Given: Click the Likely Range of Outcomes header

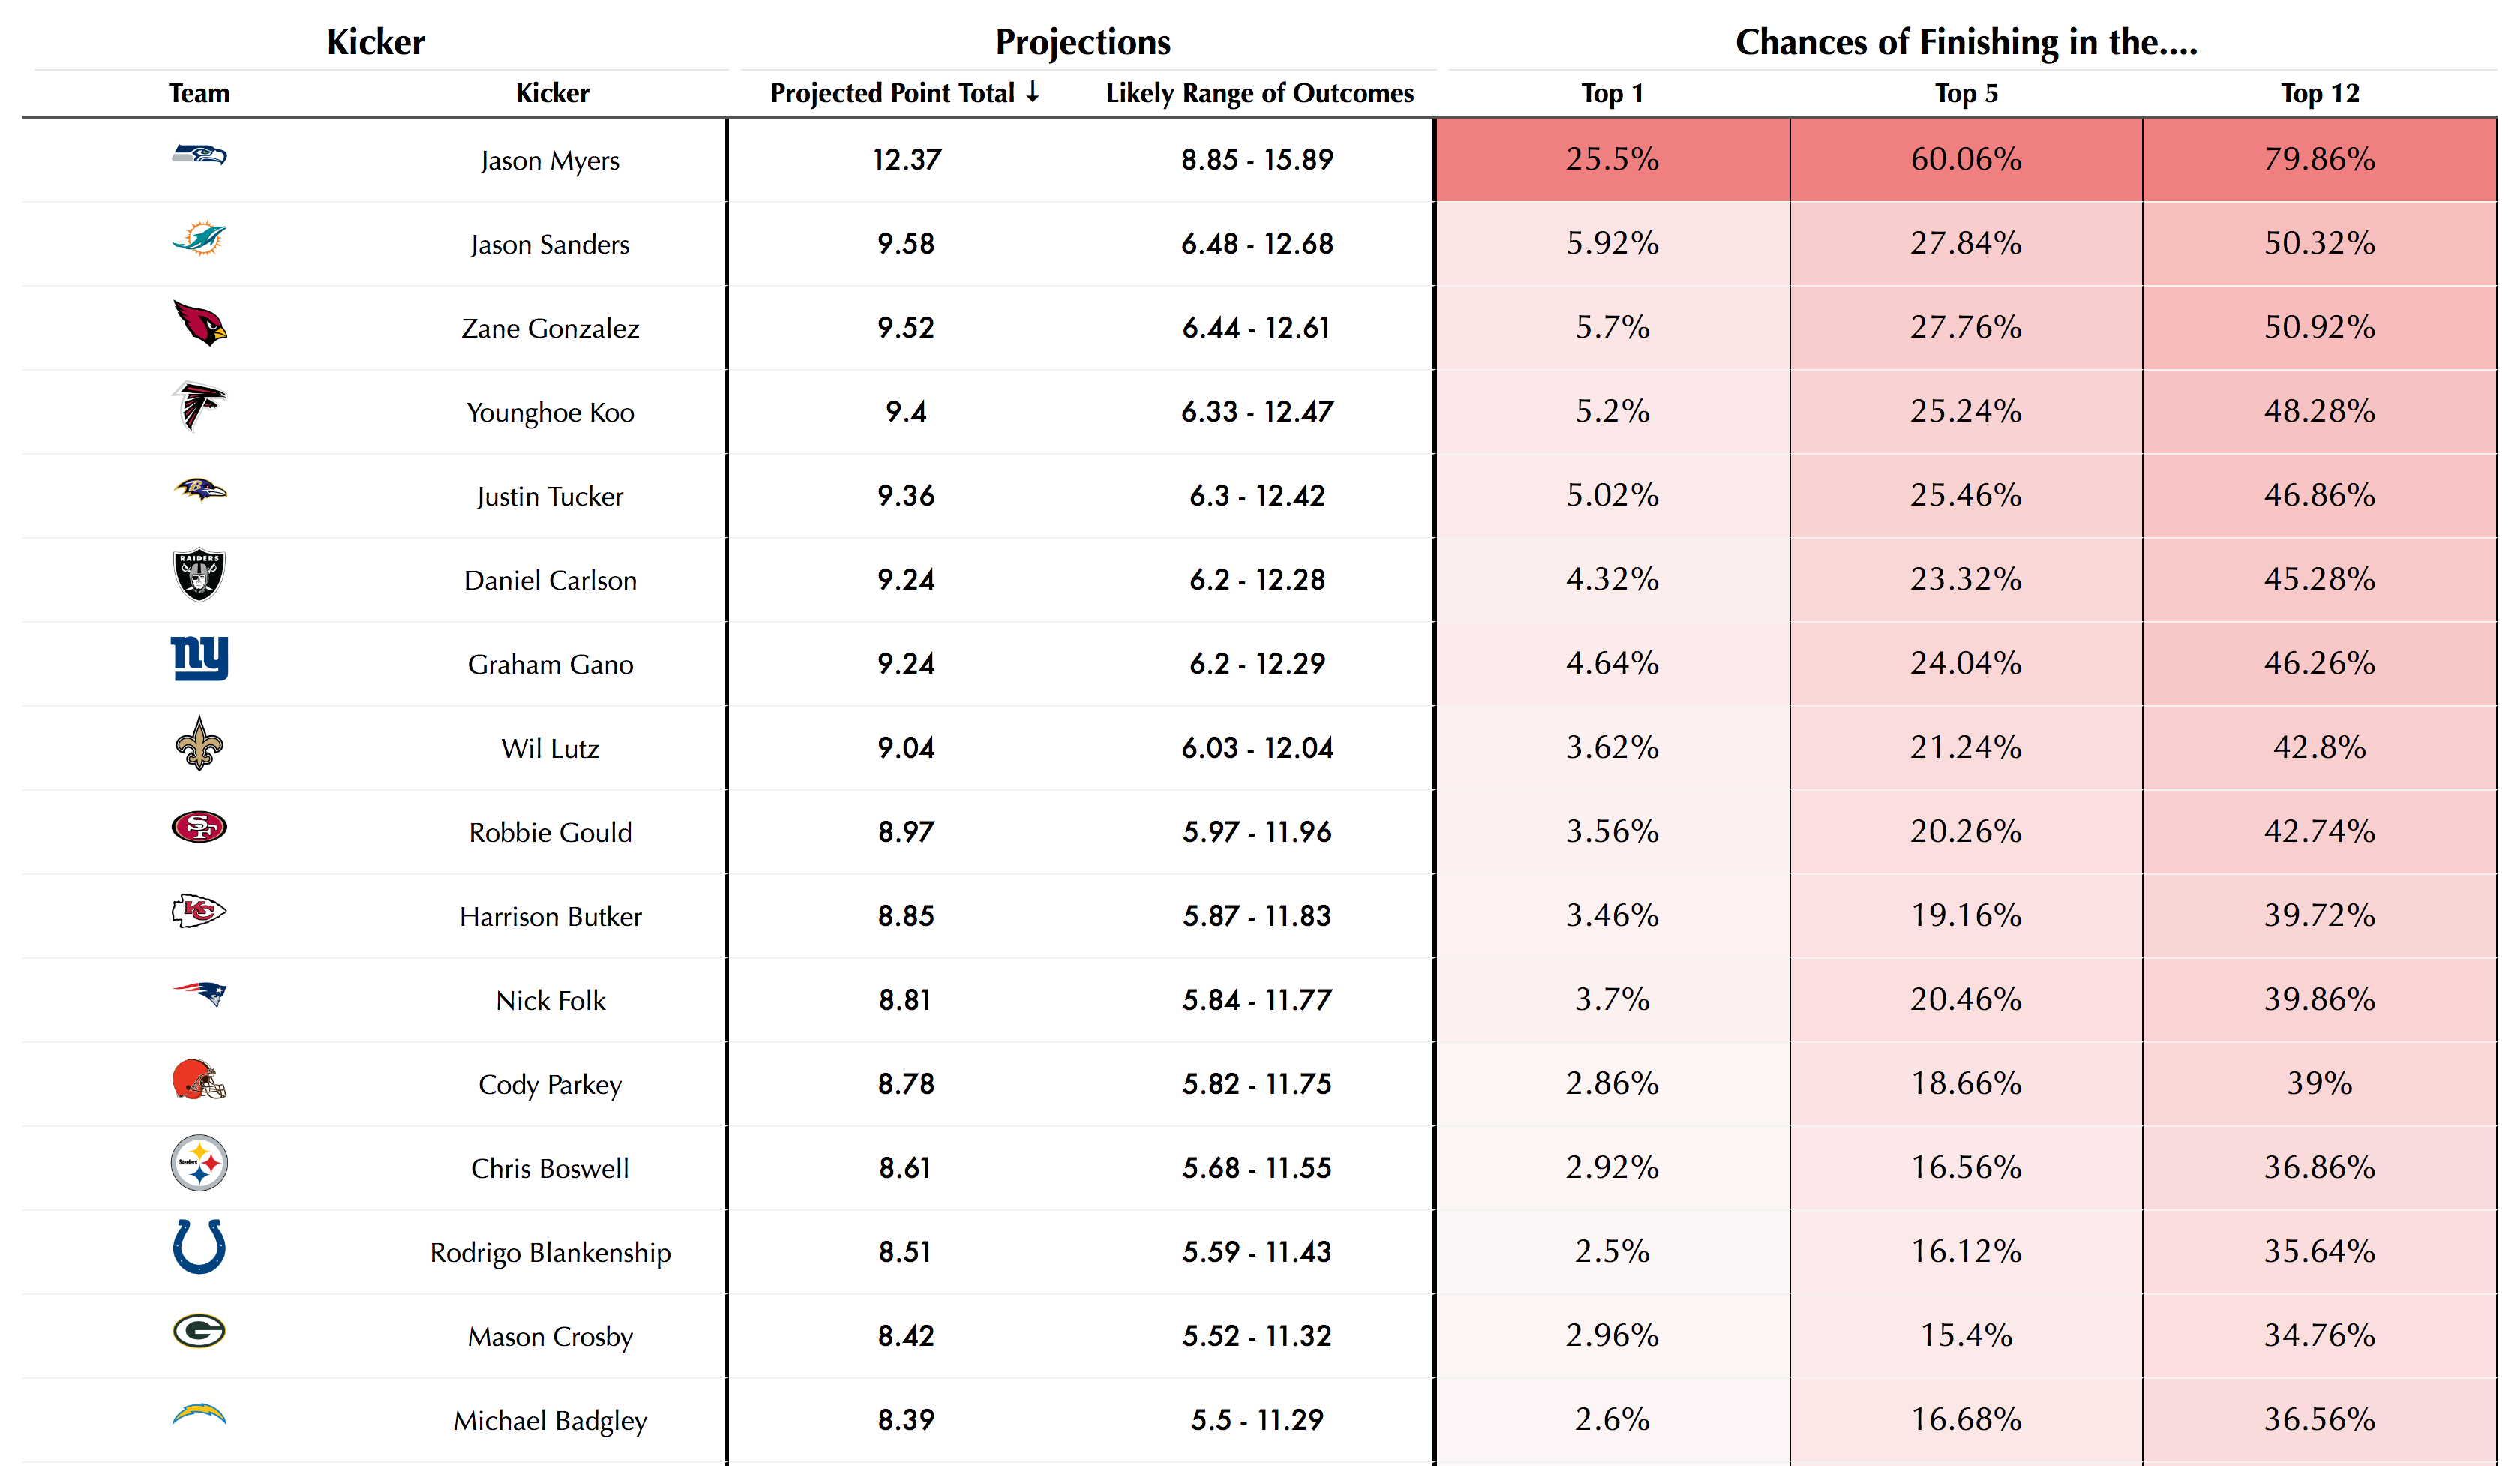Looking at the screenshot, I should 1259,93.
